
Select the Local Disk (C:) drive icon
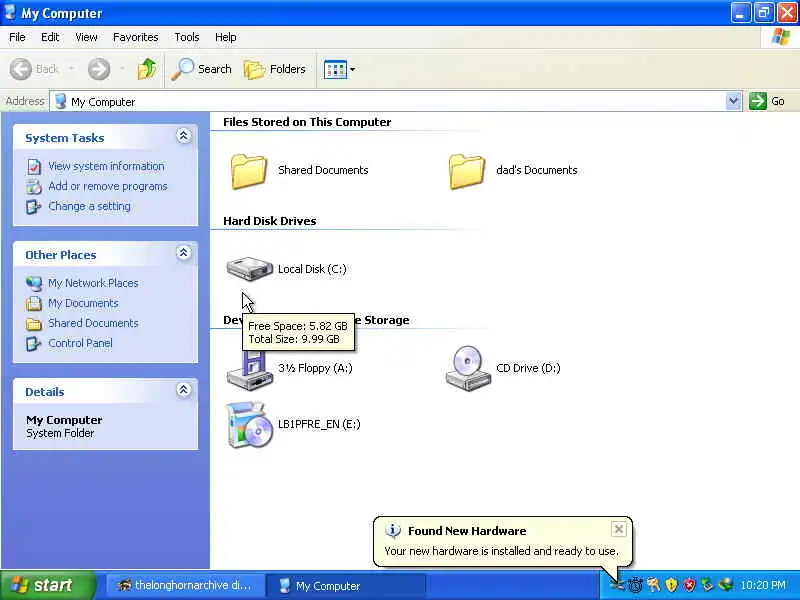pos(249,269)
